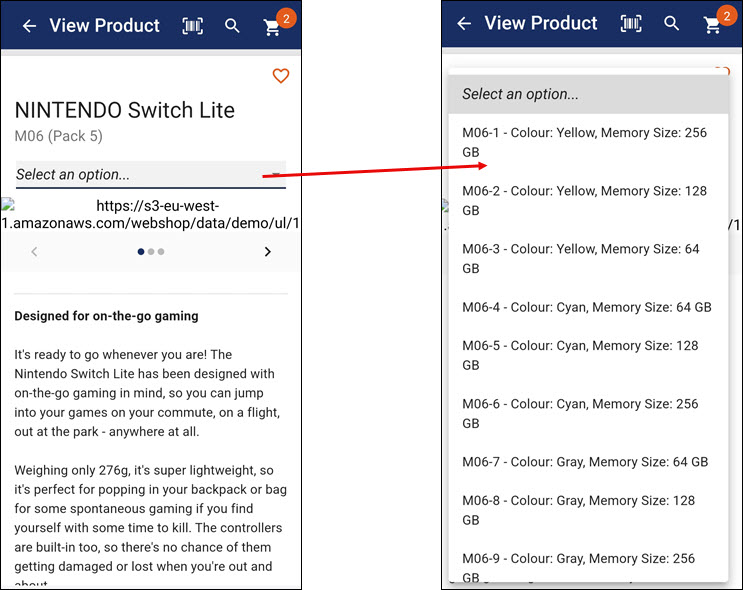Add product to favorites with heart icon
The height and width of the screenshot is (590, 743).
281,76
